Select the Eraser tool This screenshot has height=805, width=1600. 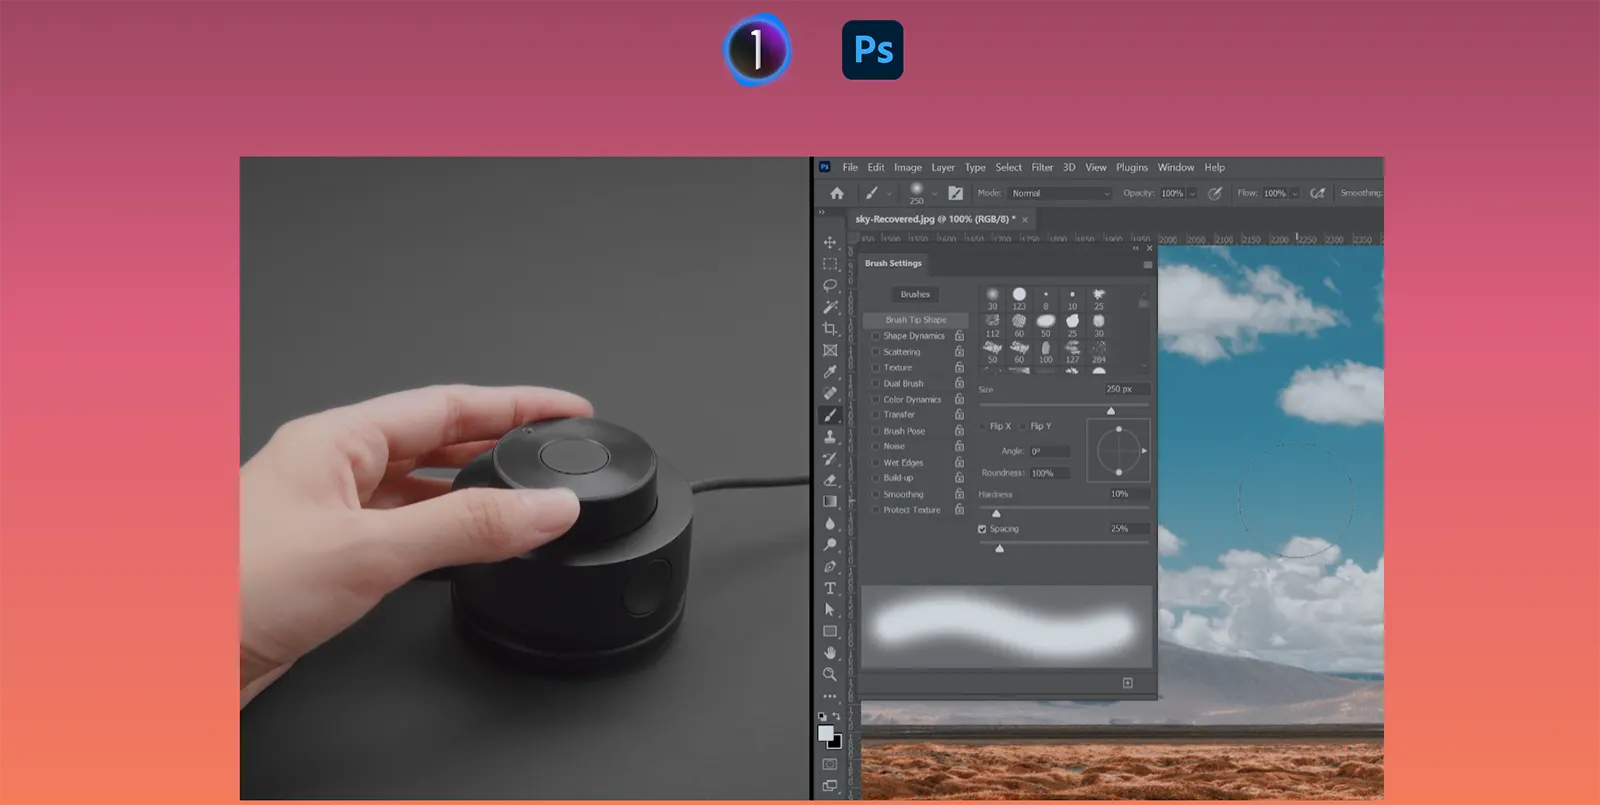coord(830,480)
